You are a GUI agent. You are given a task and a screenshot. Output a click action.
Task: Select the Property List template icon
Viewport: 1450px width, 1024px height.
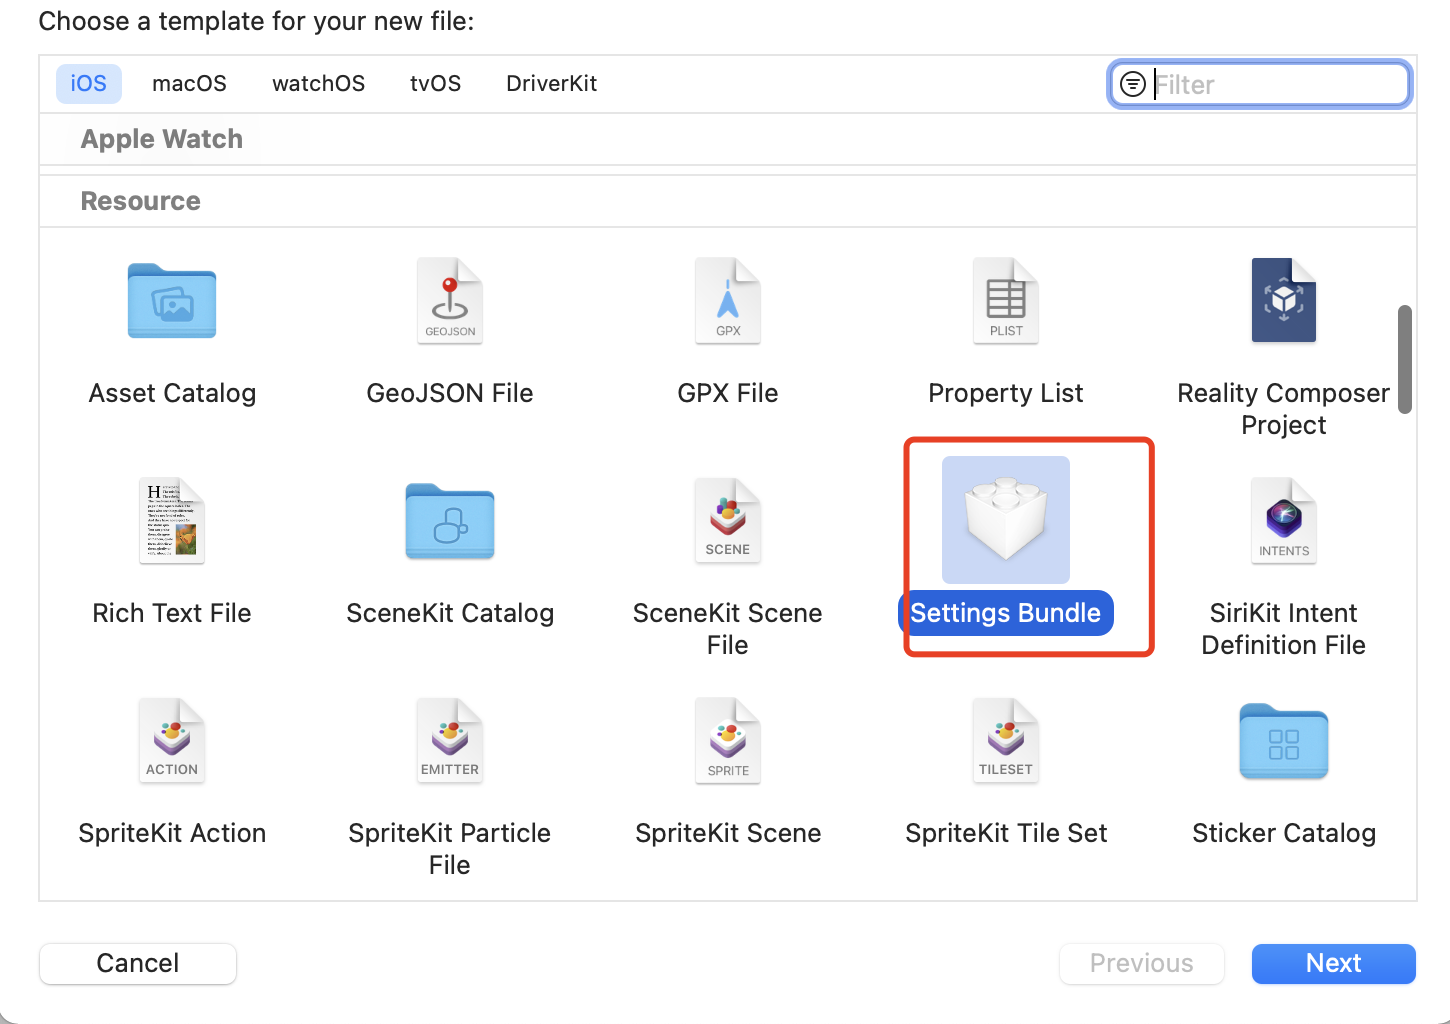coord(1006,301)
